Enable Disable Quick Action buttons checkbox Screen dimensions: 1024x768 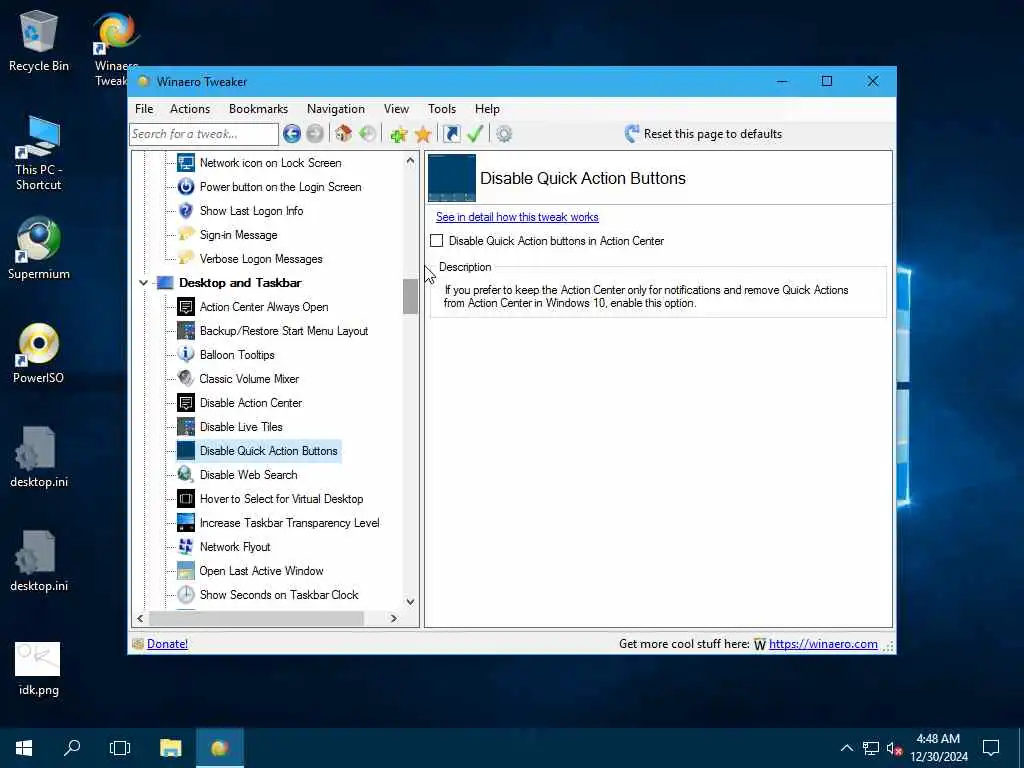[436, 241]
